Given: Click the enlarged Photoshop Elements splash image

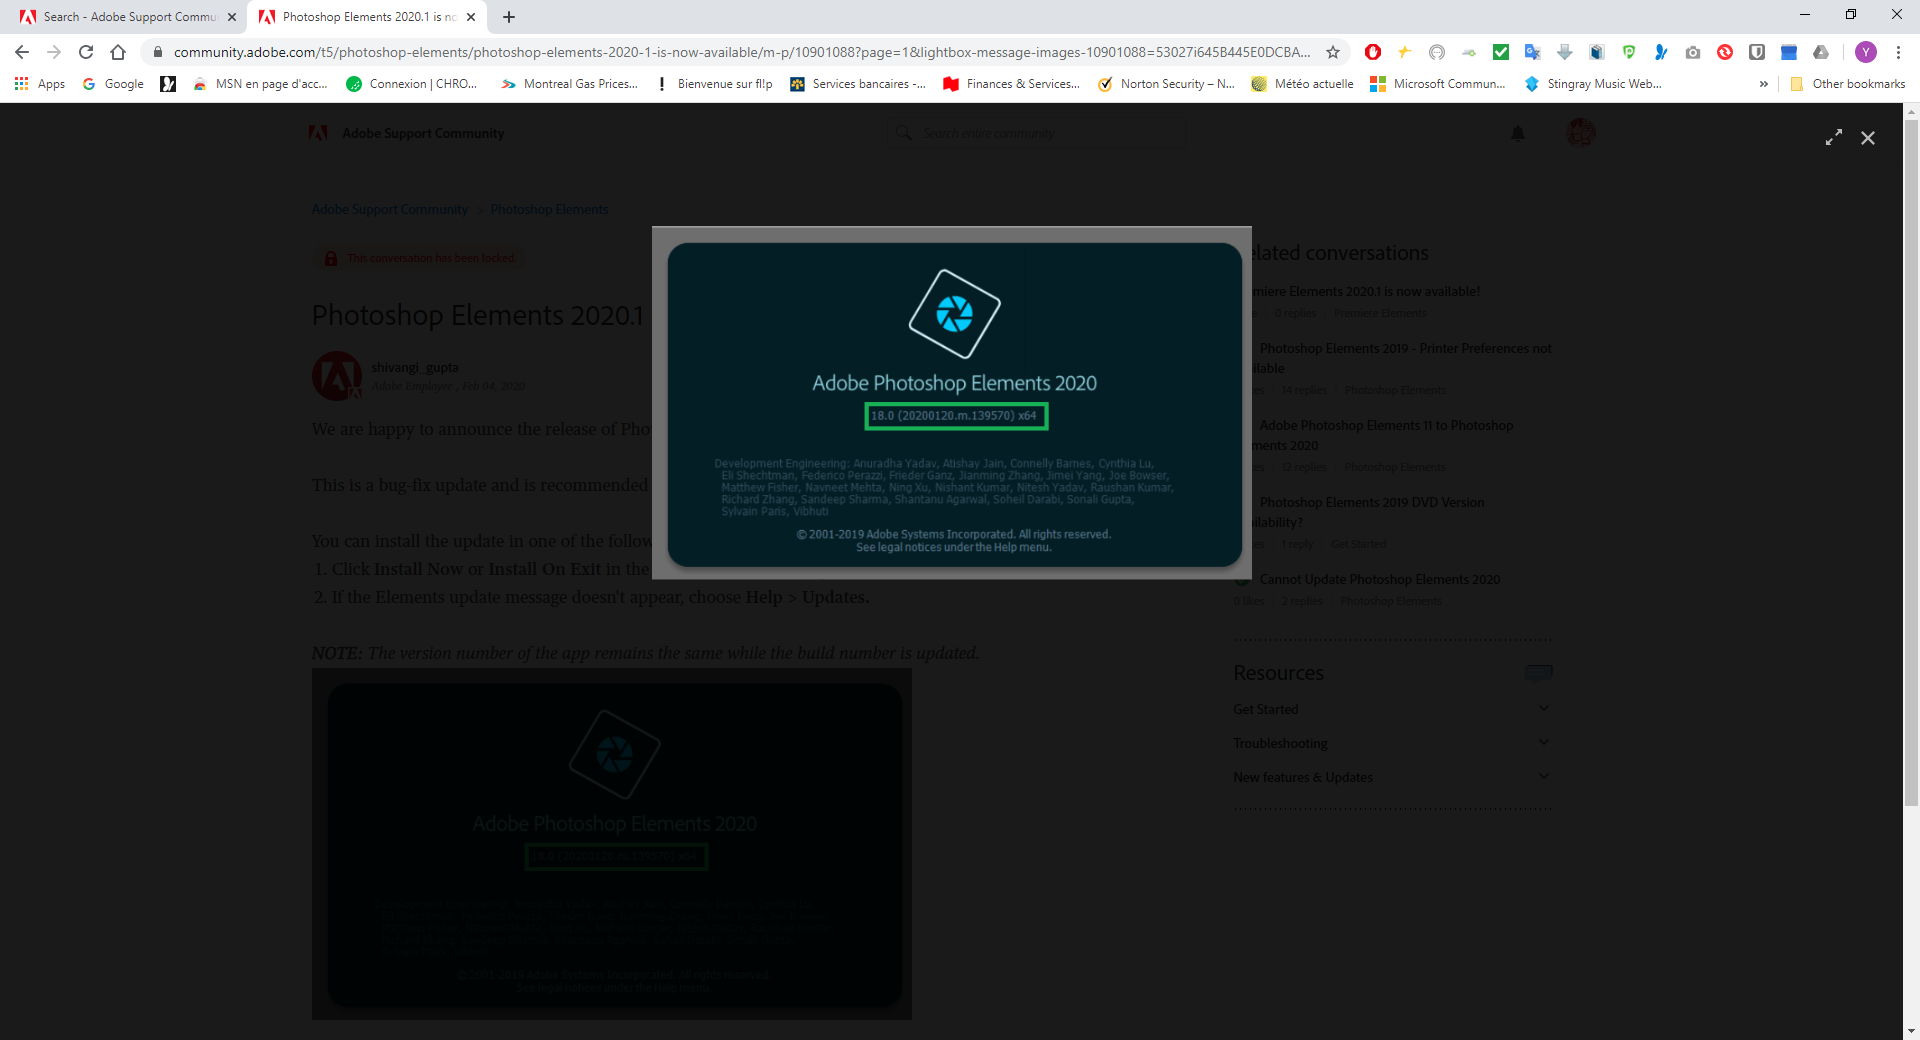Looking at the screenshot, I should click(952, 403).
